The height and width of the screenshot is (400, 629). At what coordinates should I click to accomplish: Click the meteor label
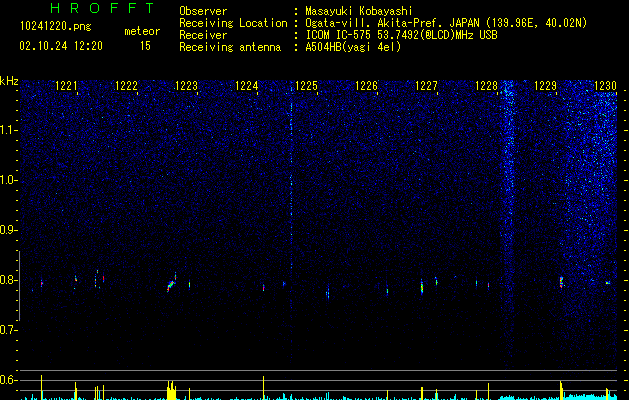tap(142, 31)
